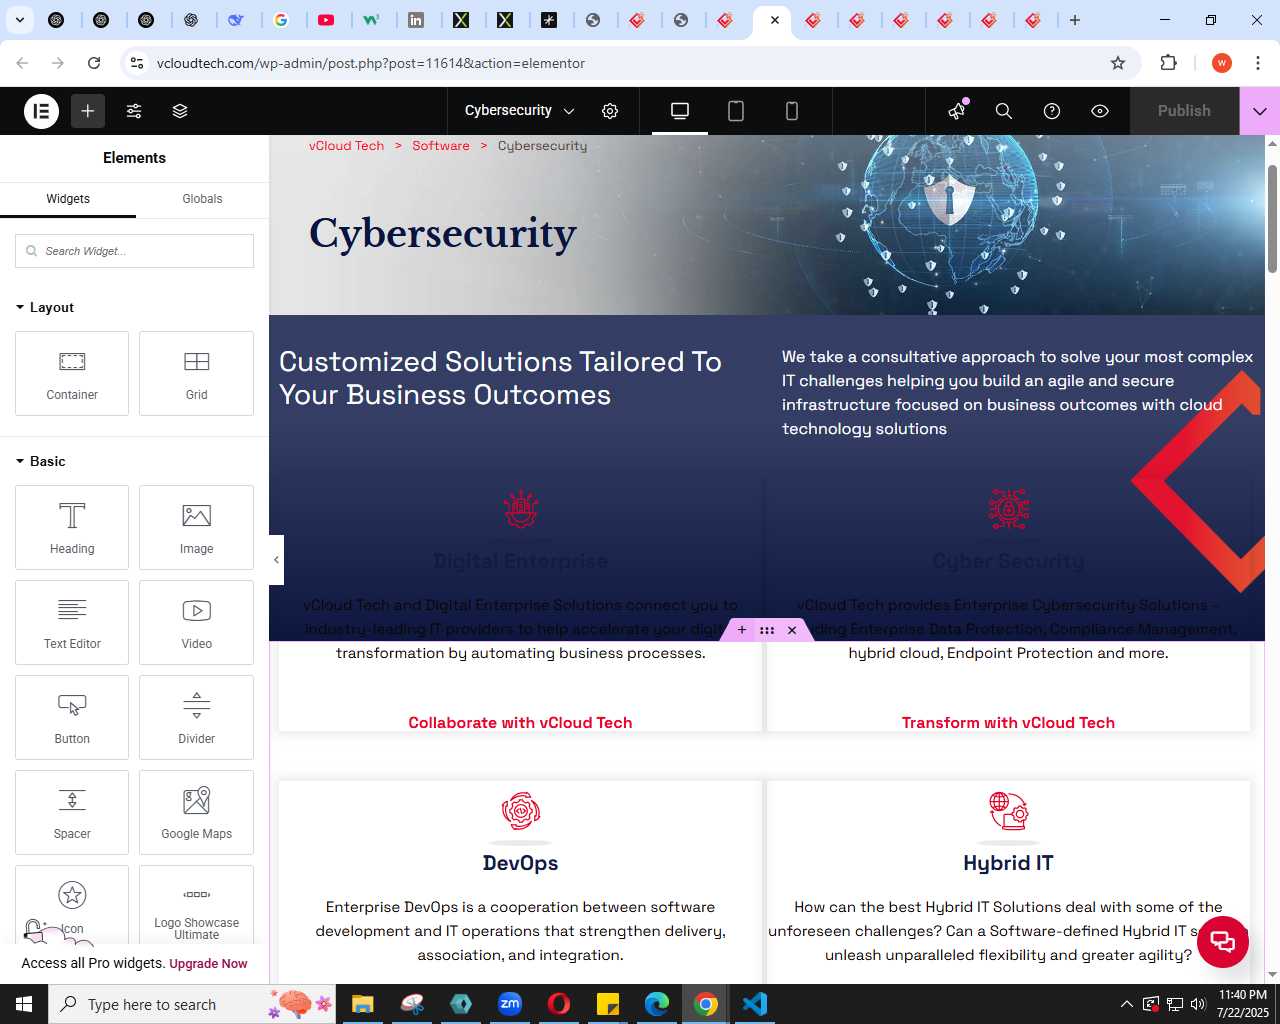
Task: Click the editor vertical scrollbar thumb
Action: tap(1272, 218)
